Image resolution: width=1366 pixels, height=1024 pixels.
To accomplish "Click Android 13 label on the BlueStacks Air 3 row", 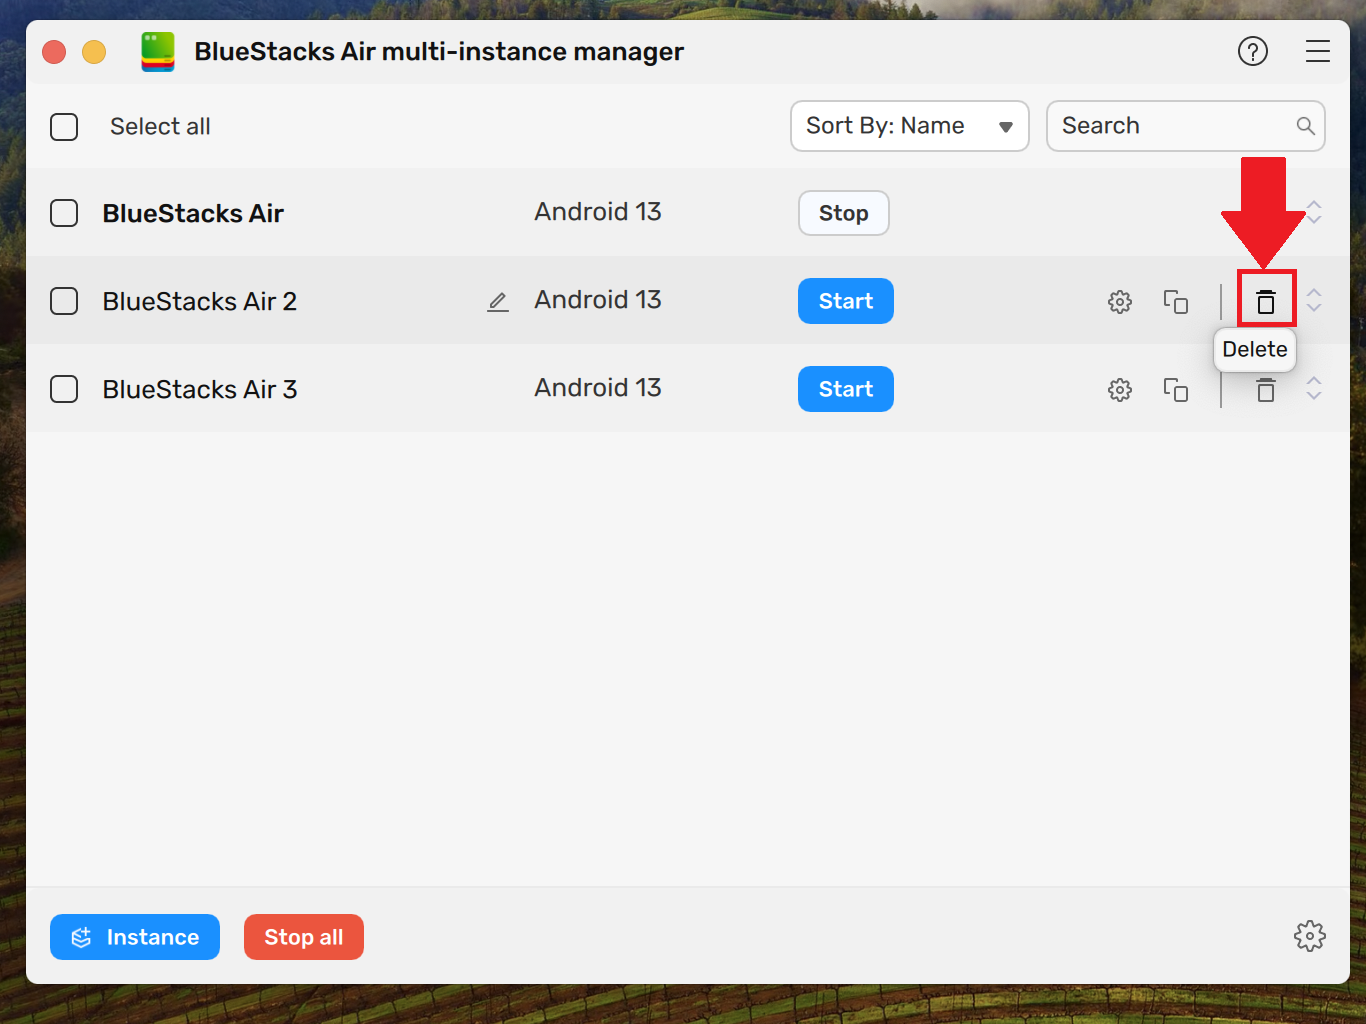I will point(598,388).
